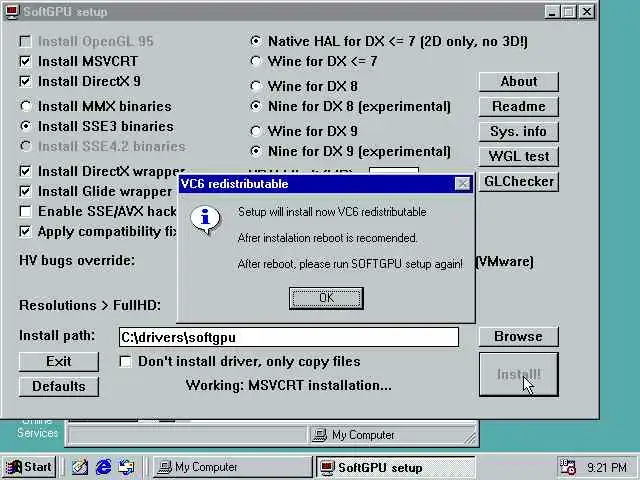Enable SSE/AVX hack checkbox
The image size is (640, 480).
[x=25, y=211]
